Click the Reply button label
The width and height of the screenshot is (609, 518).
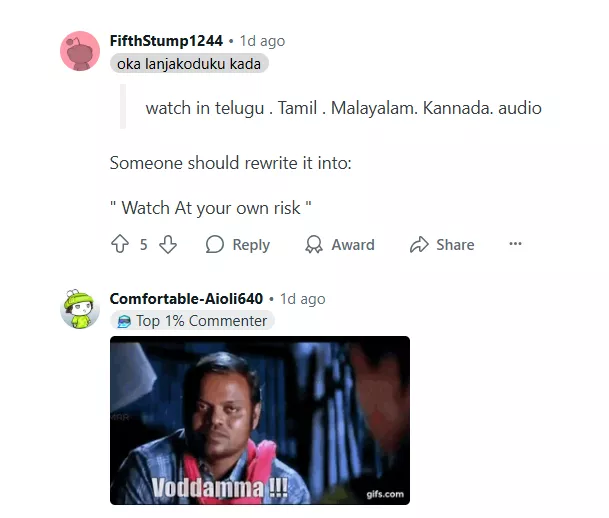click(251, 245)
